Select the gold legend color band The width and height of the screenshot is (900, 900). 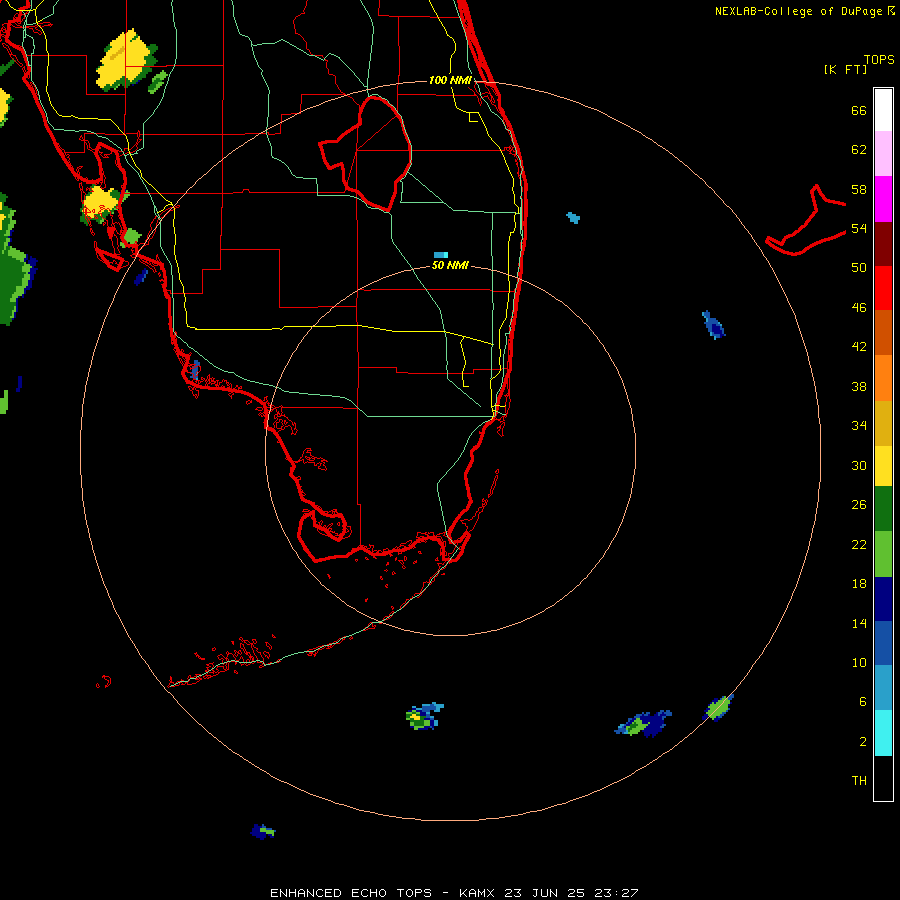click(883, 422)
